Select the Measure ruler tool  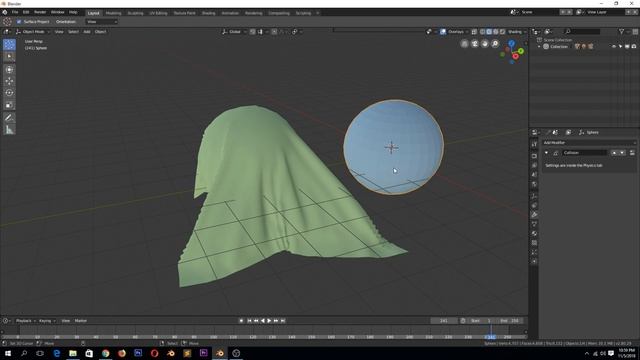coord(9,130)
